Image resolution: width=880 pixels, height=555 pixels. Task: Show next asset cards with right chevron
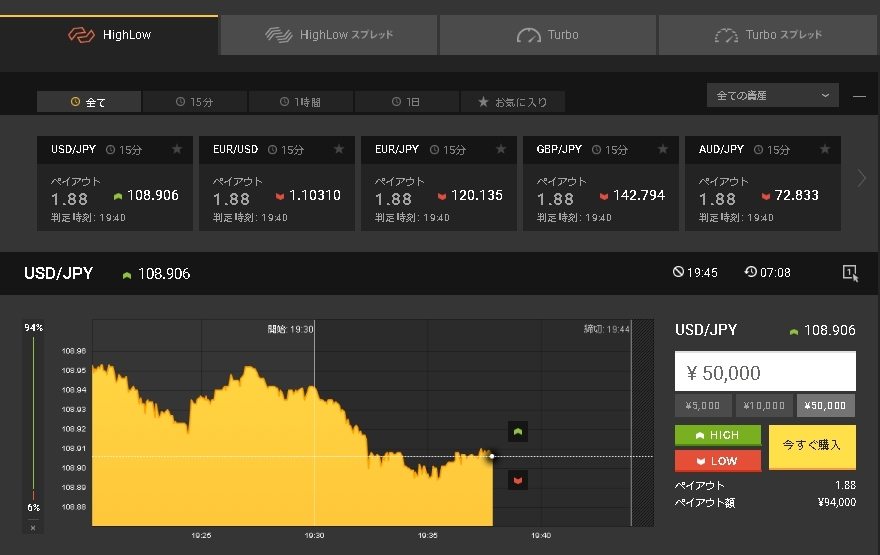click(x=861, y=178)
